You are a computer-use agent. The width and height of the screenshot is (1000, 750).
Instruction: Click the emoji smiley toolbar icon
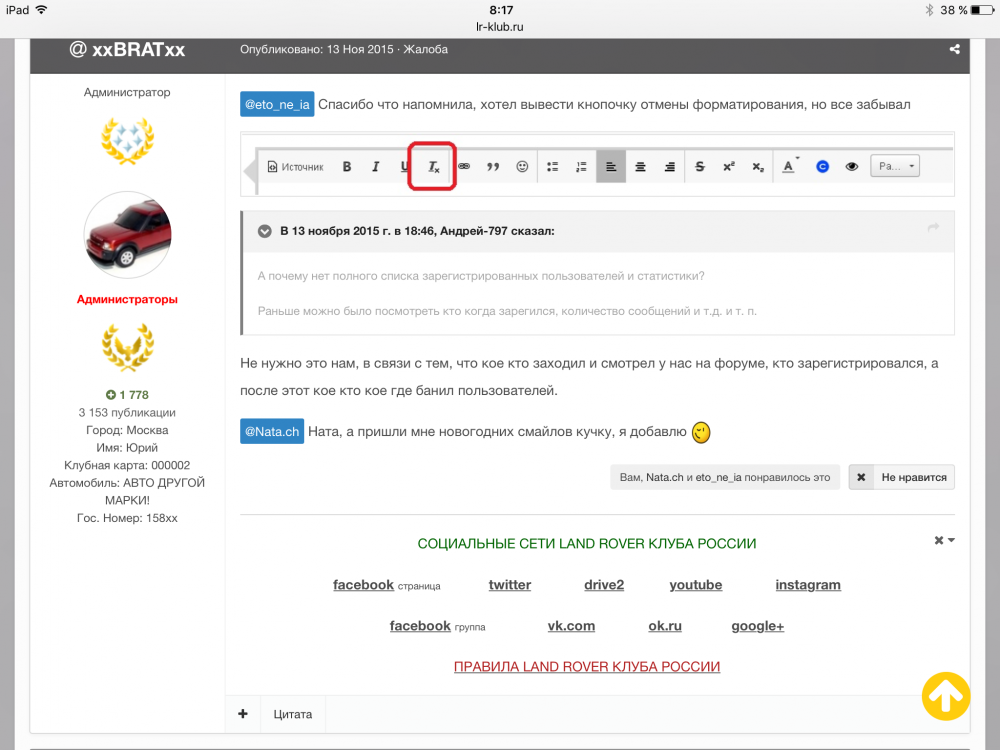[522, 167]
